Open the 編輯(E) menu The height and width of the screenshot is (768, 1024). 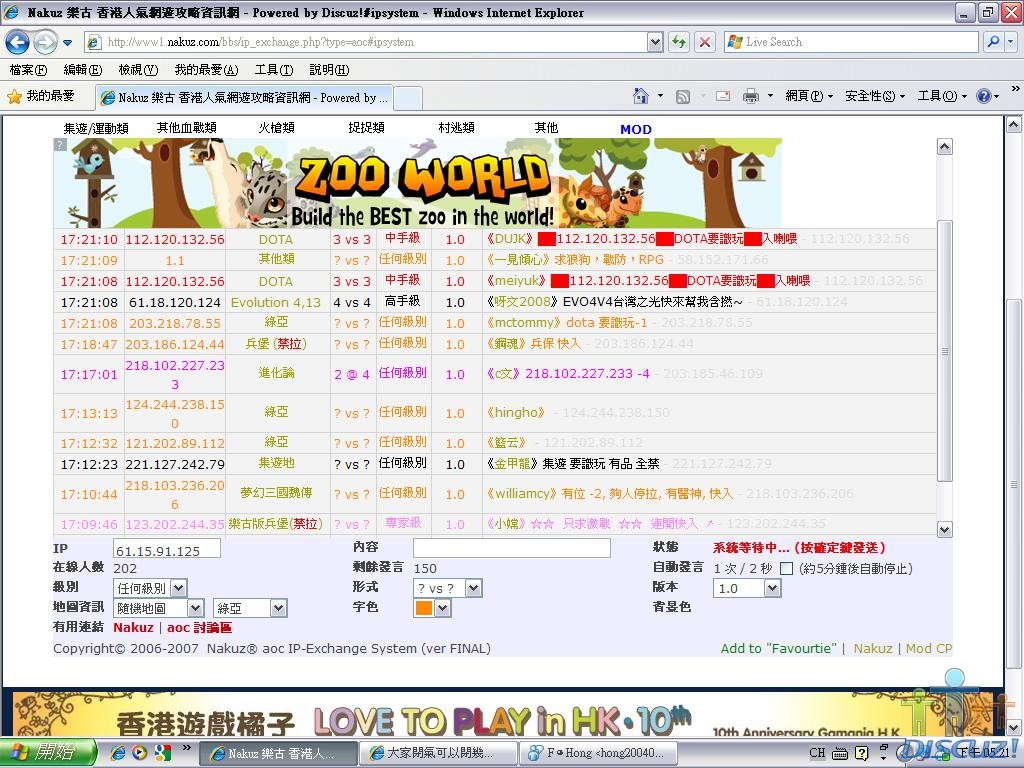coord(83,69)
